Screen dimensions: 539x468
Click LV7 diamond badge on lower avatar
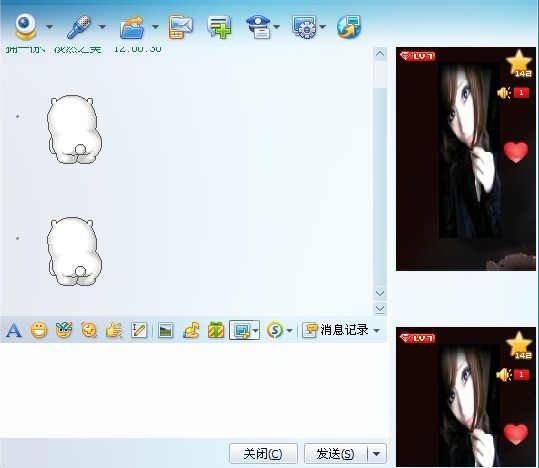click(x=418, y=338)
